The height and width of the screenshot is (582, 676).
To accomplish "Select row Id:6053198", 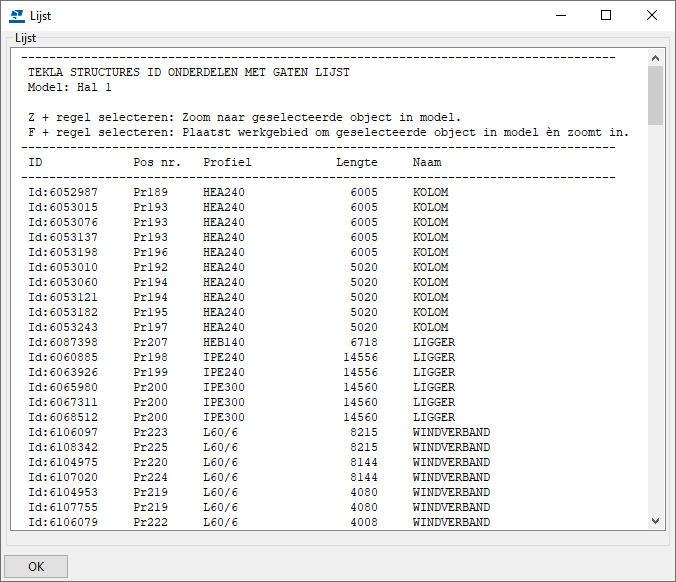I will click(x=238, y=252).
